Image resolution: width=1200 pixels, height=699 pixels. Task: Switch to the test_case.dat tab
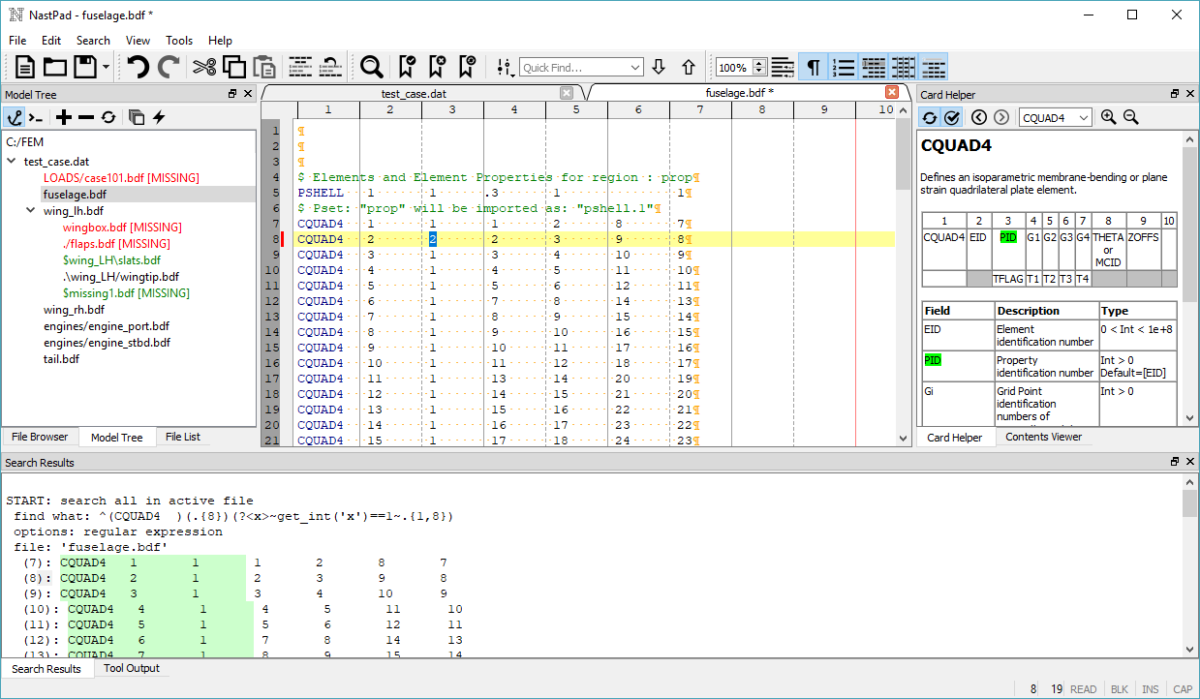(415, 92)
